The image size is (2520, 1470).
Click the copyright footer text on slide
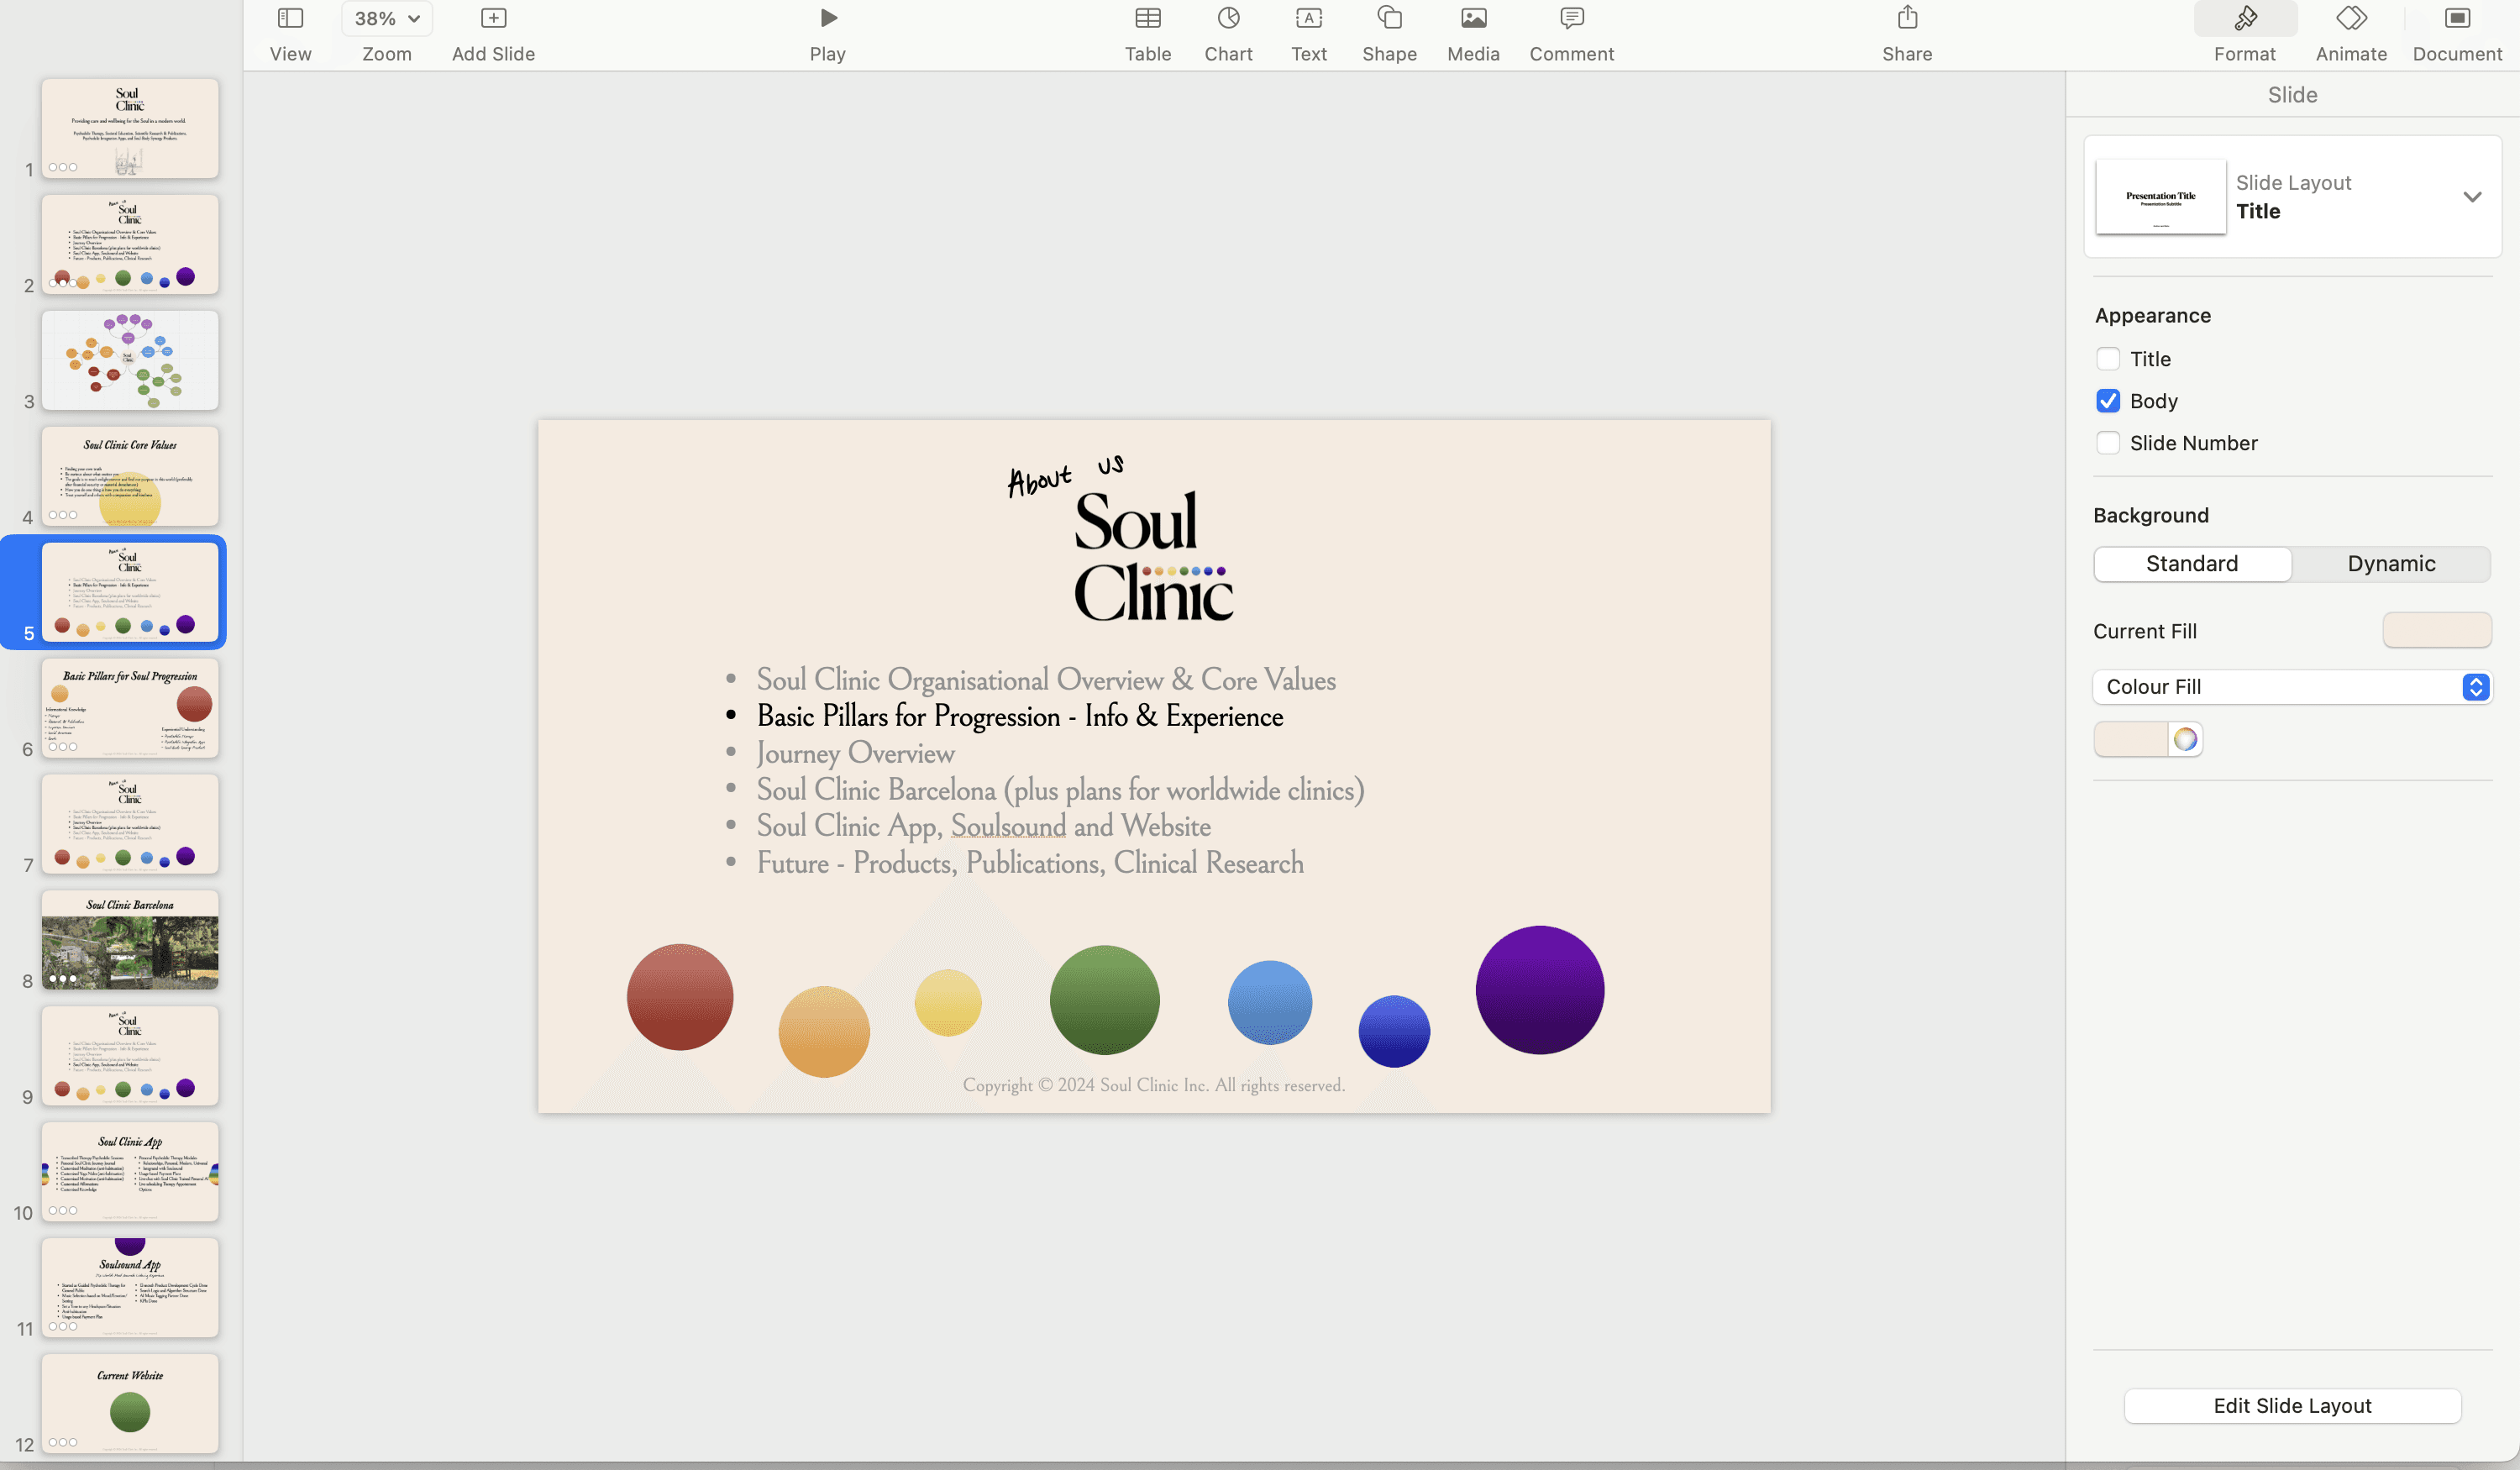[1153, 1085]
